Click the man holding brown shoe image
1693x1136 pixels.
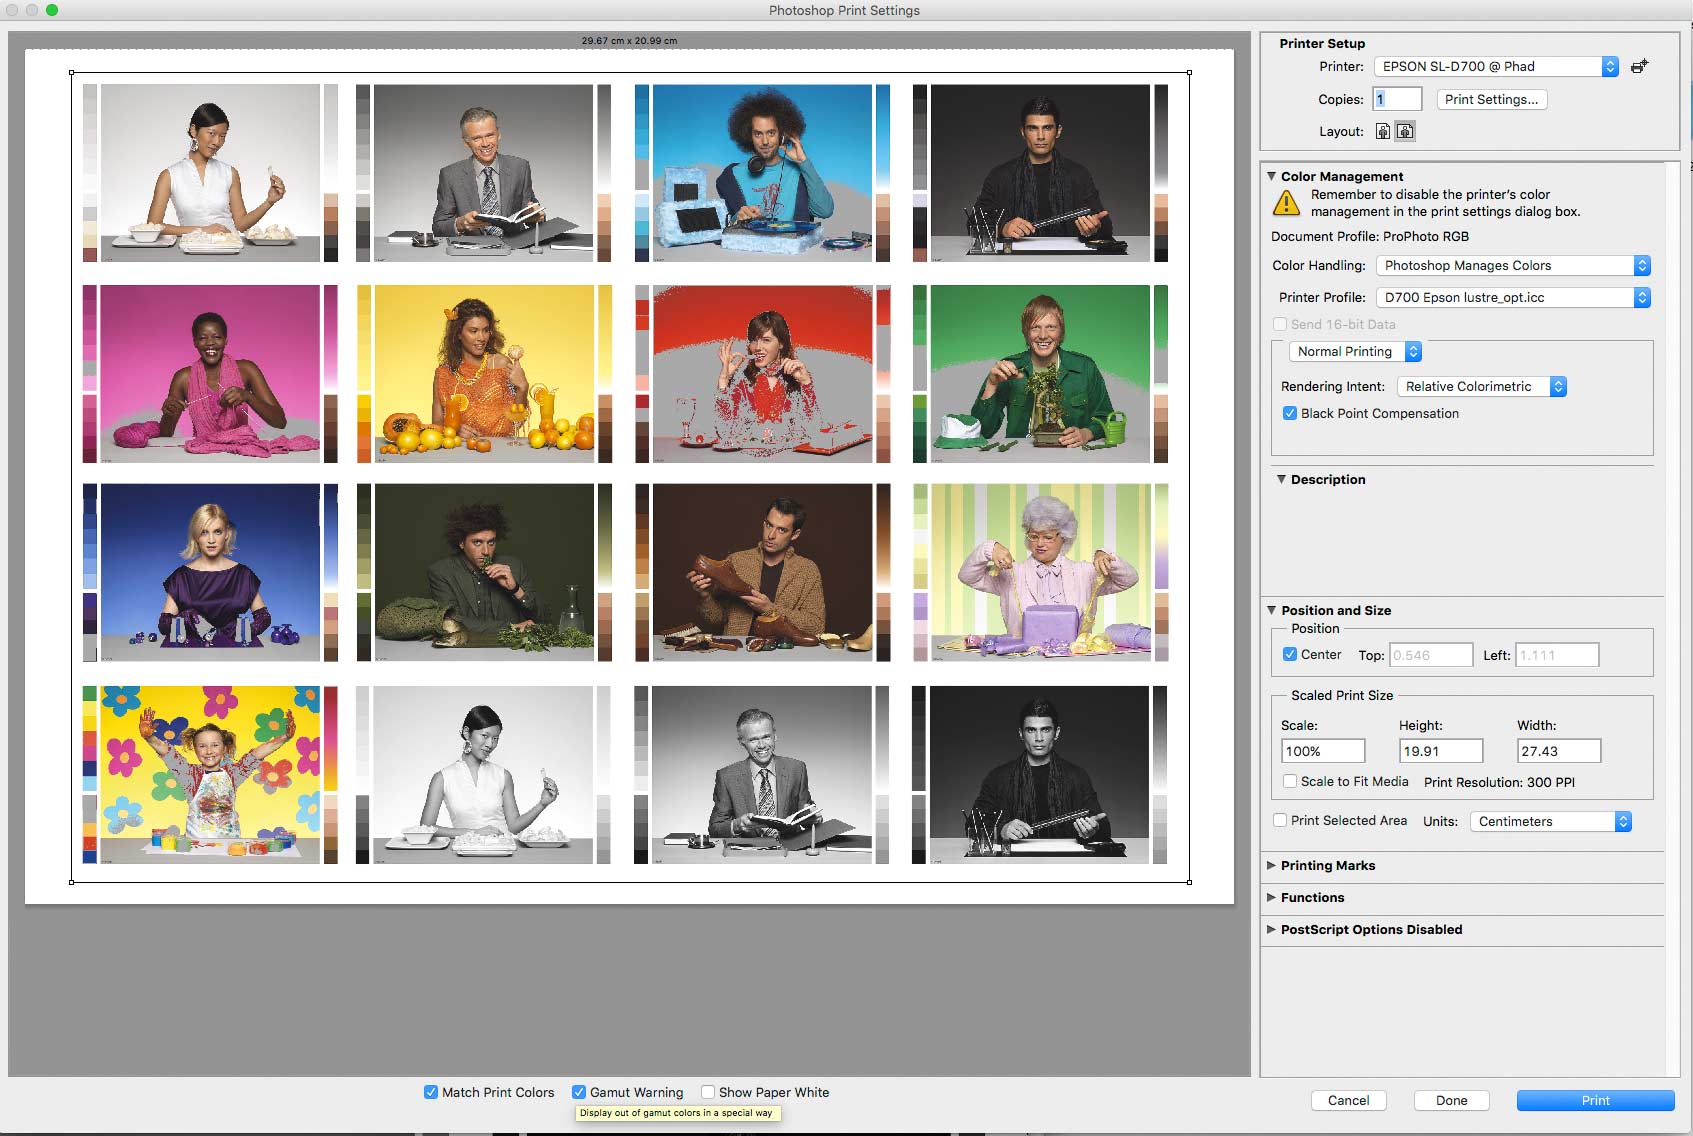coord(762,573)
